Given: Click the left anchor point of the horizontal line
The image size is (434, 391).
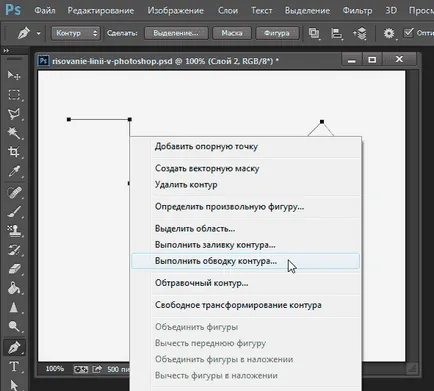Looking at the screenshot, I should [69, 119].
